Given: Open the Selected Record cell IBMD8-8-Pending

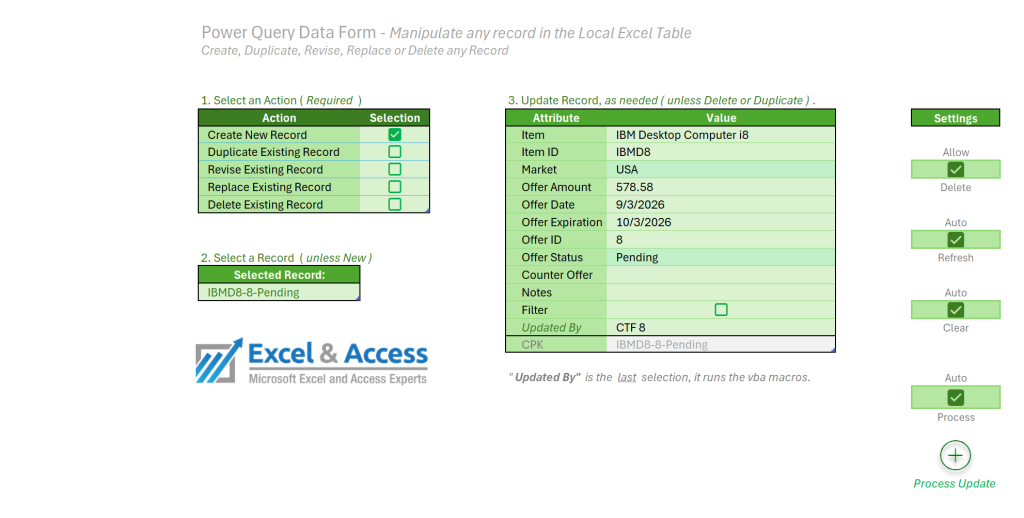Looking at the screenshot, I should [279, 292].
